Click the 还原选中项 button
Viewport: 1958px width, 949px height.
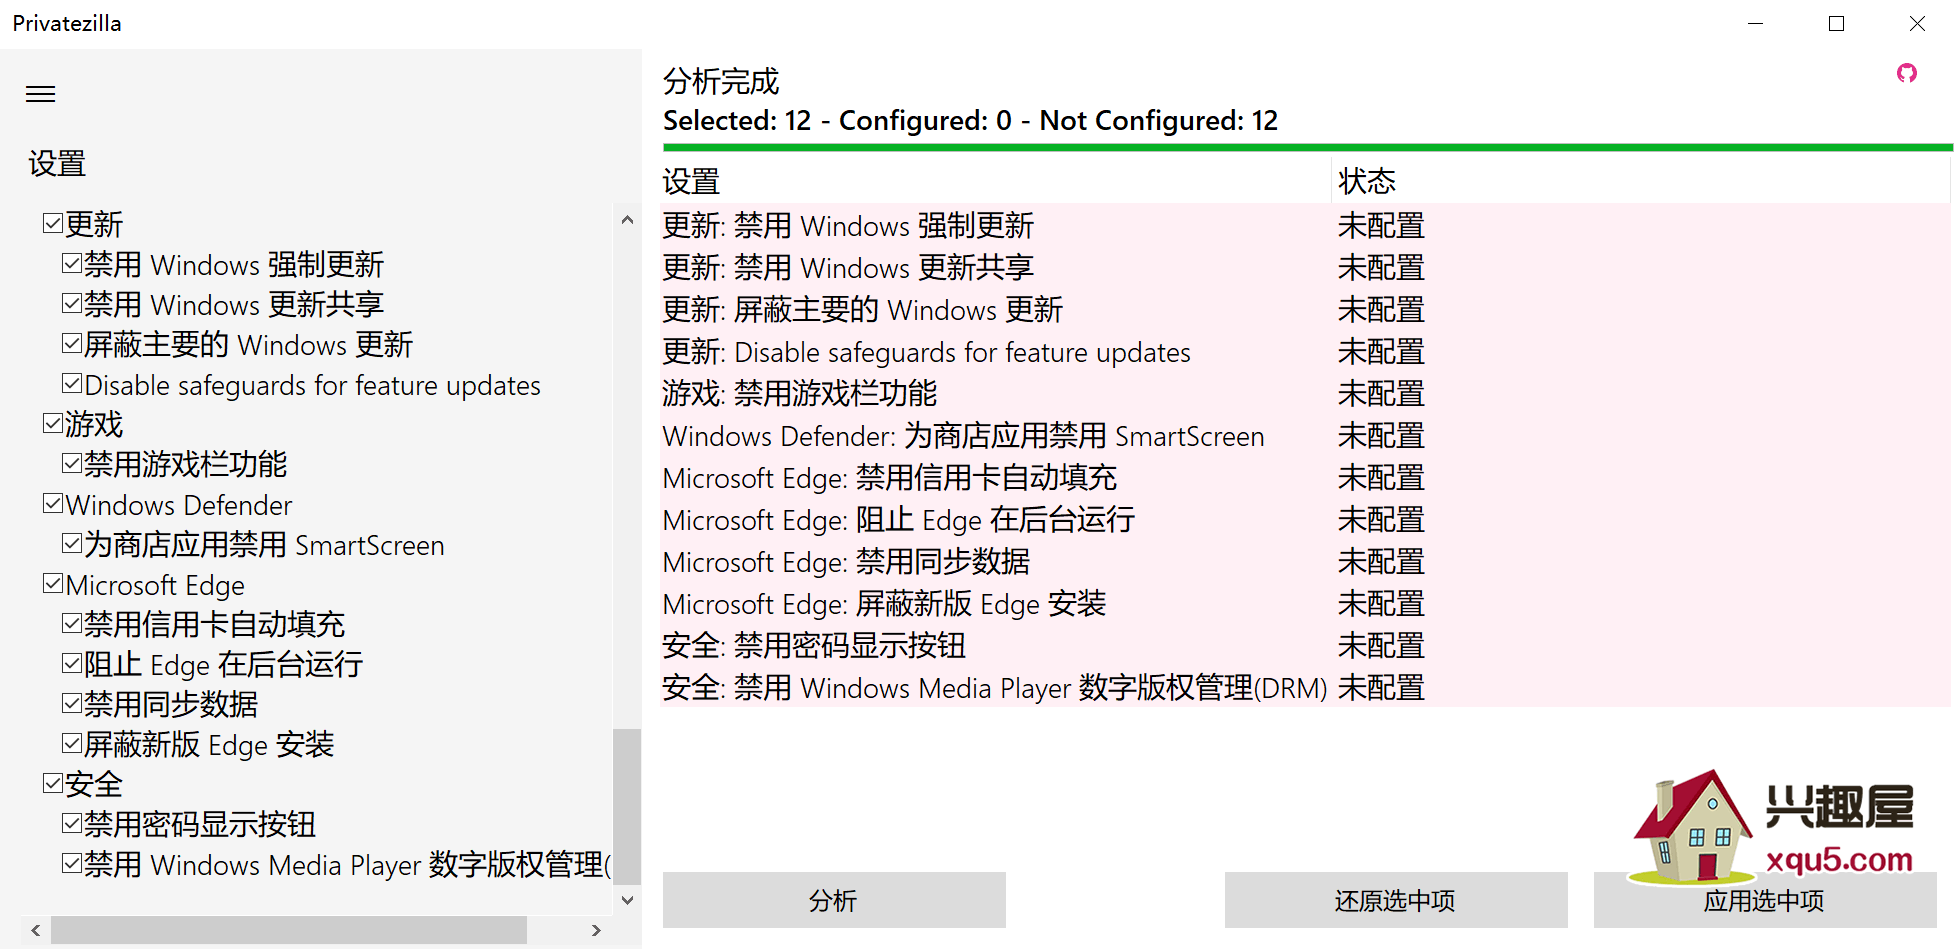coord(1396,900)
